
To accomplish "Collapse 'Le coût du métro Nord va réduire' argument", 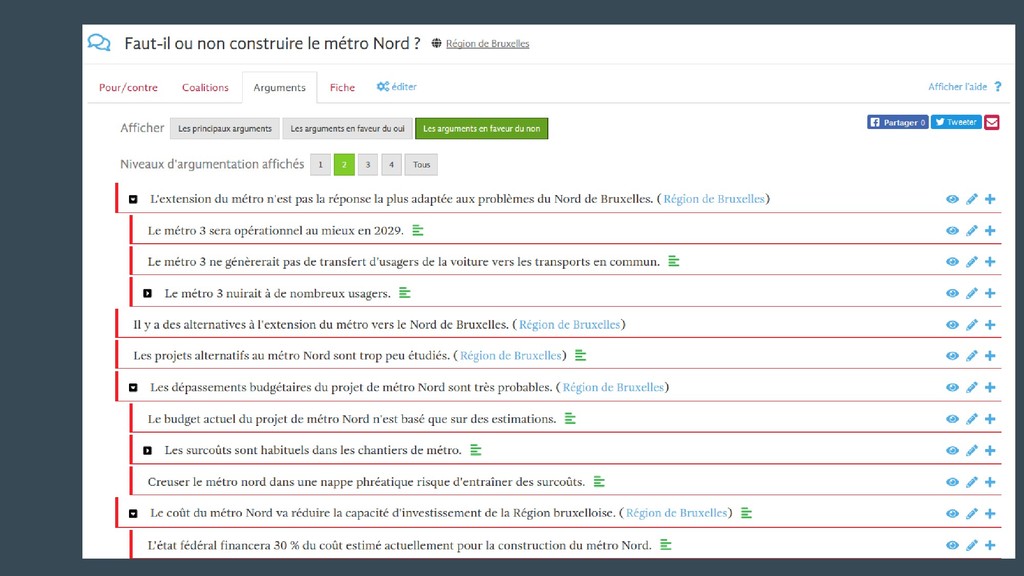I will click(133, 514).
